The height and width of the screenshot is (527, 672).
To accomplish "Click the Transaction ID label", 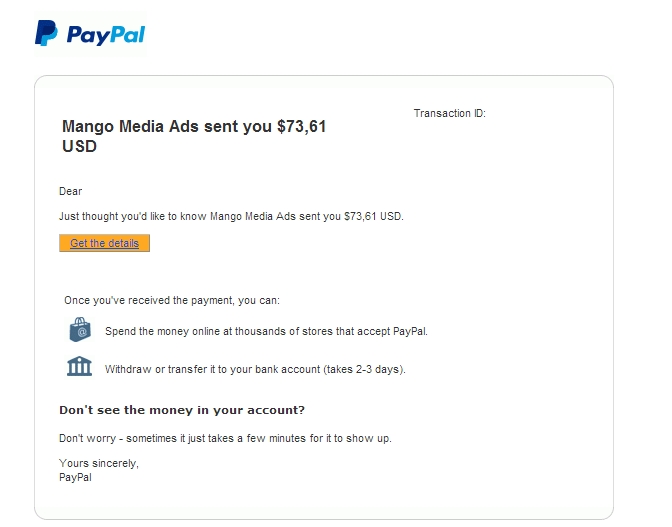I will (x=450, y=114).
